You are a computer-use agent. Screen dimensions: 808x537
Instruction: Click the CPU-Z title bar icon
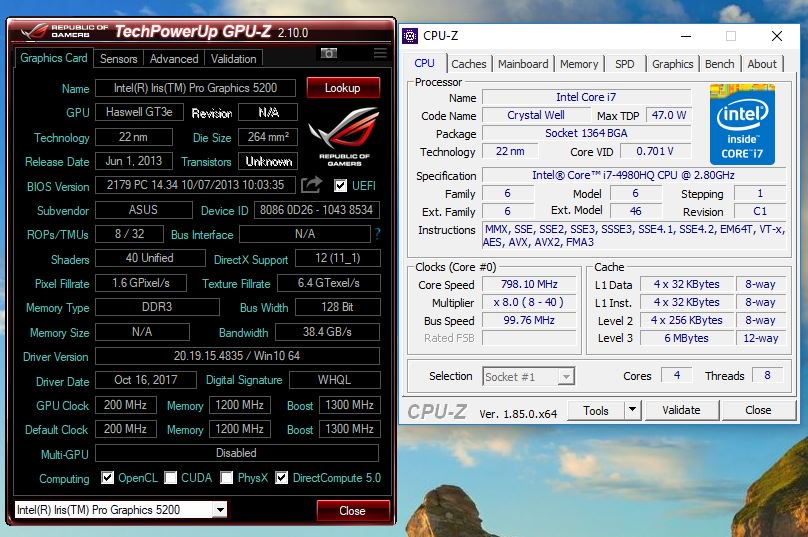click(x=410, y=36)
